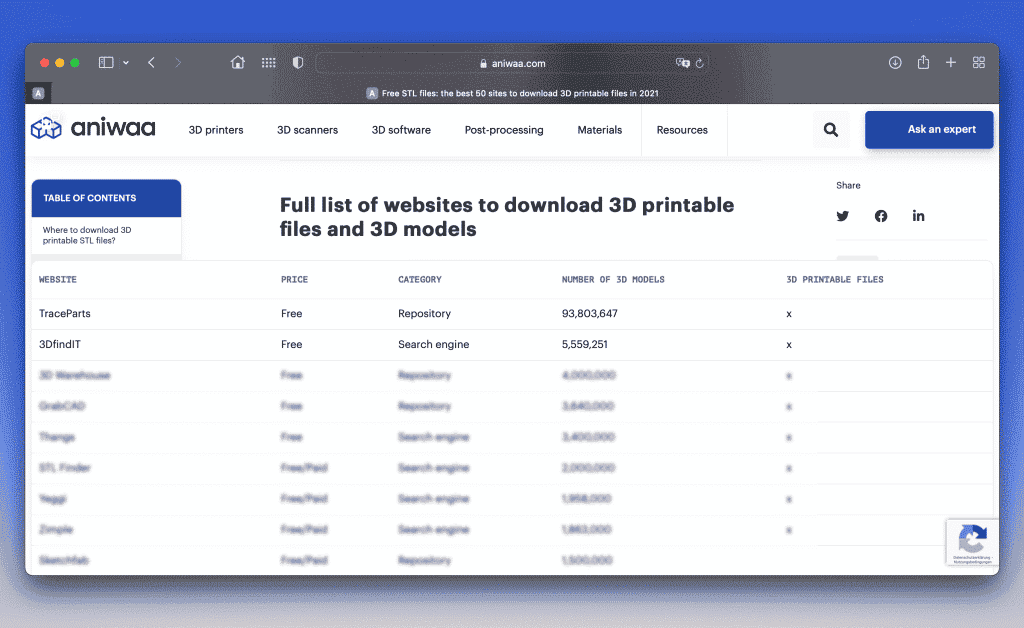Open the 3D printers menu
The width and height of the screenshot is (1024, 628).
coord(216,130)
